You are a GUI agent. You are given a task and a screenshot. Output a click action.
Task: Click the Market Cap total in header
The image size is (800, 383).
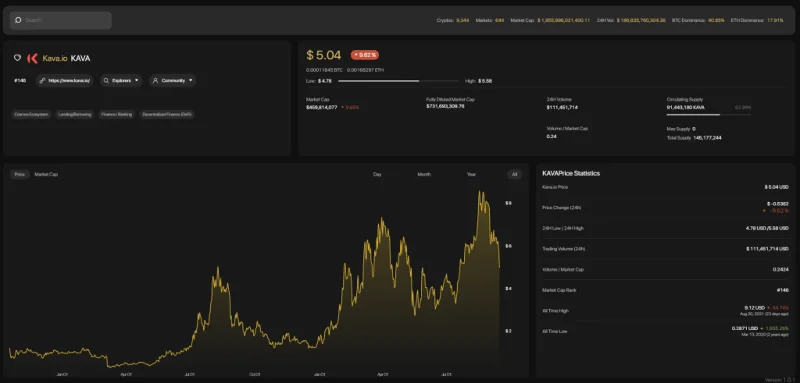[564, 20]
